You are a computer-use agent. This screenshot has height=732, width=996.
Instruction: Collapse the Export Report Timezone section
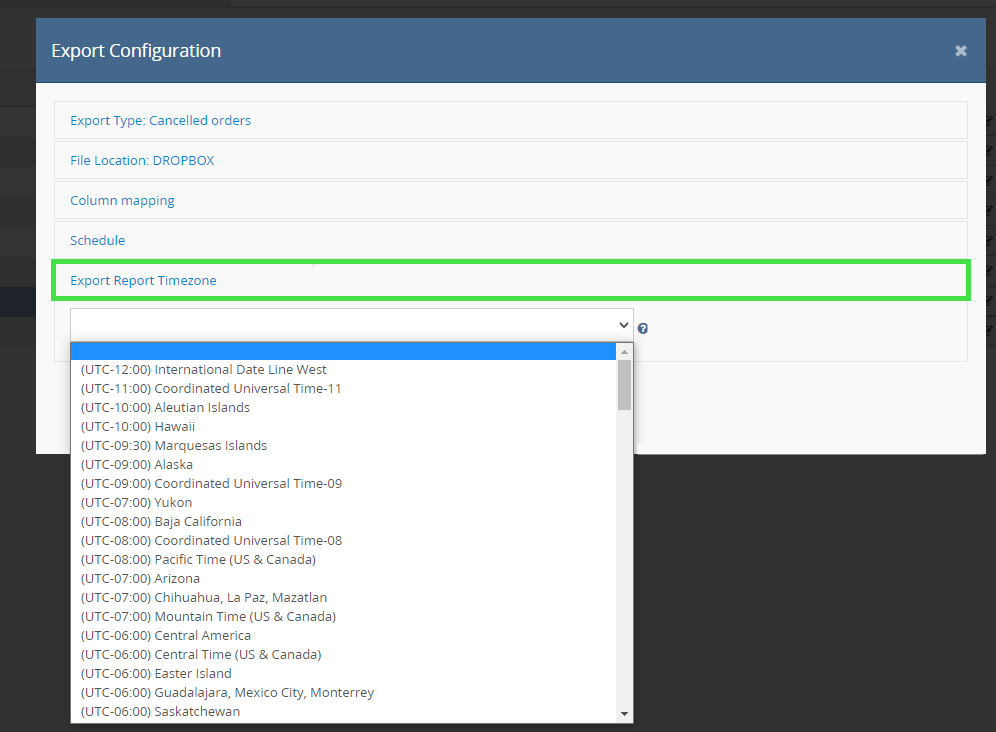pos(143,280)
